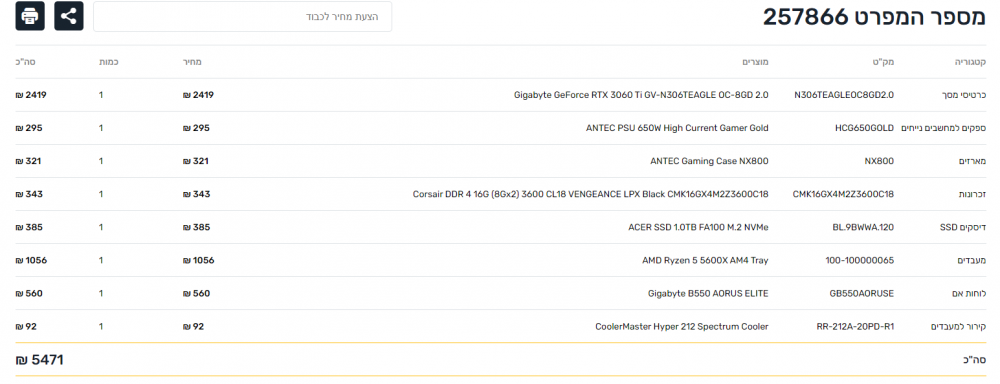Select the AMD Ryzen 5 5600X product
The image size is (1000, 384).
[705, 260]
